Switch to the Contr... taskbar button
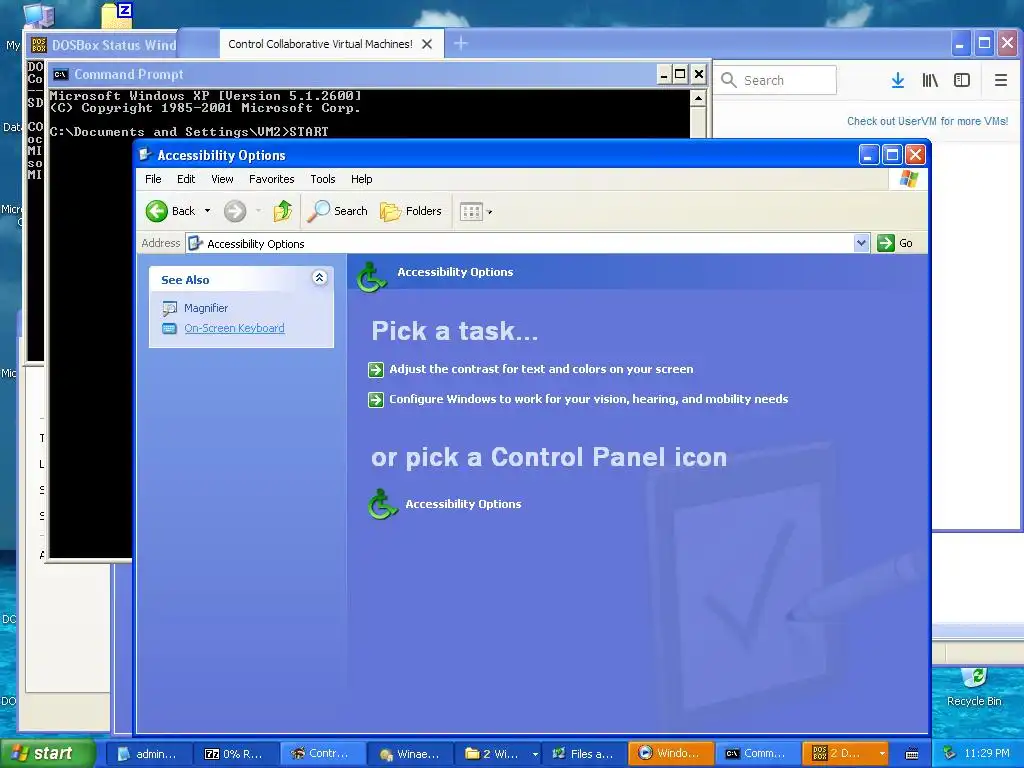Viewport: 1024px width, 768px height. tap(322, 754)
